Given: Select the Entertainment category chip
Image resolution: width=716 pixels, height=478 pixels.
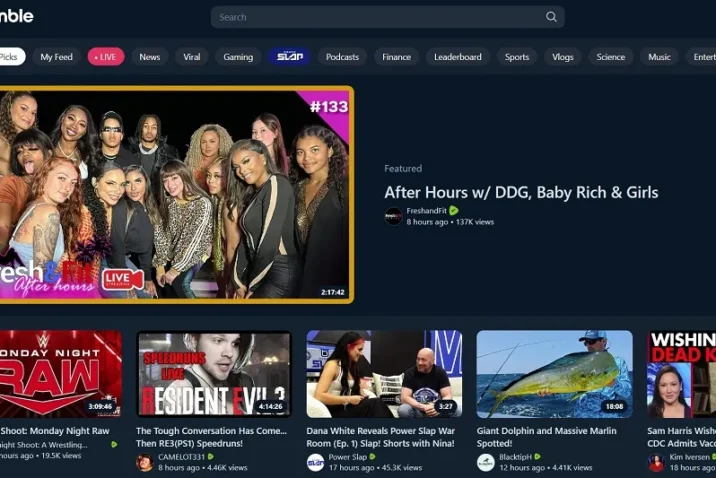Looking at the screenshot, I should click(701, 57).
